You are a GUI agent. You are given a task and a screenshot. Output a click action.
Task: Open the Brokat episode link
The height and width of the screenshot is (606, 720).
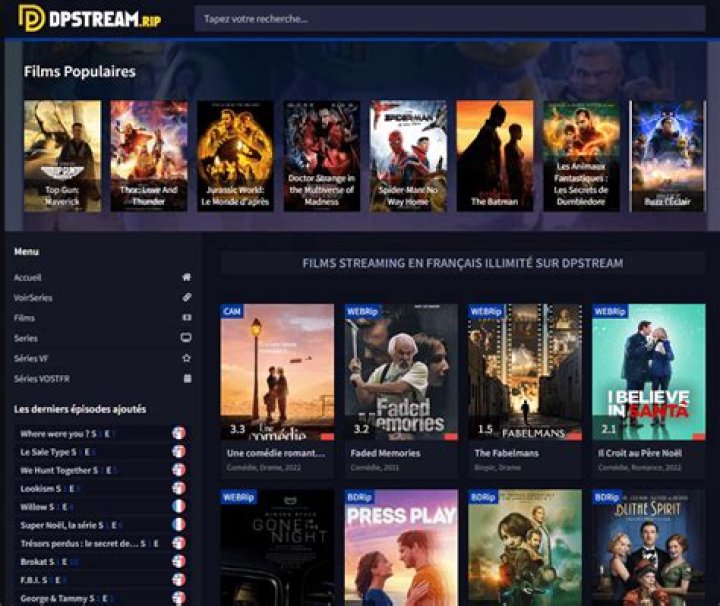pos(49,562)
